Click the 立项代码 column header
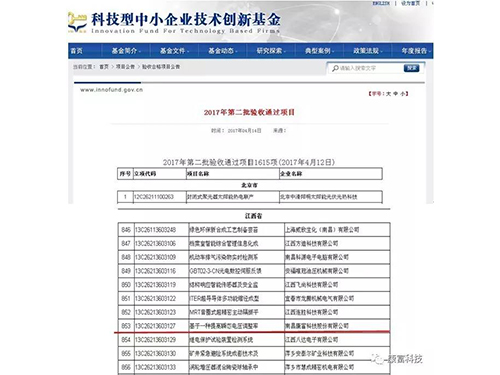Viewport: 500px width, 375px height. [x=145, y=174]
